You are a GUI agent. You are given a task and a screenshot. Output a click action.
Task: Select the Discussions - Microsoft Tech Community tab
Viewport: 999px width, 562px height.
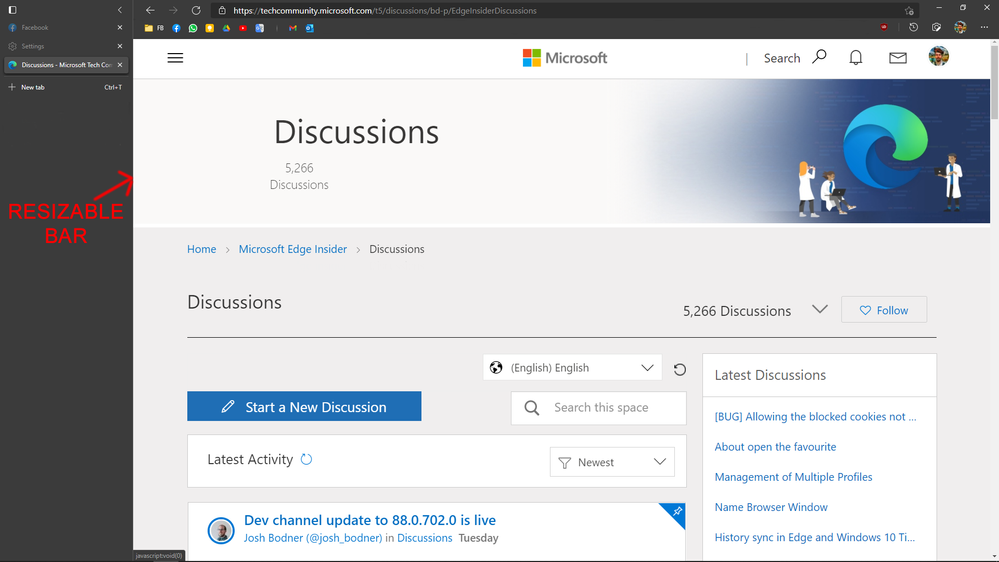coord(61,65)
